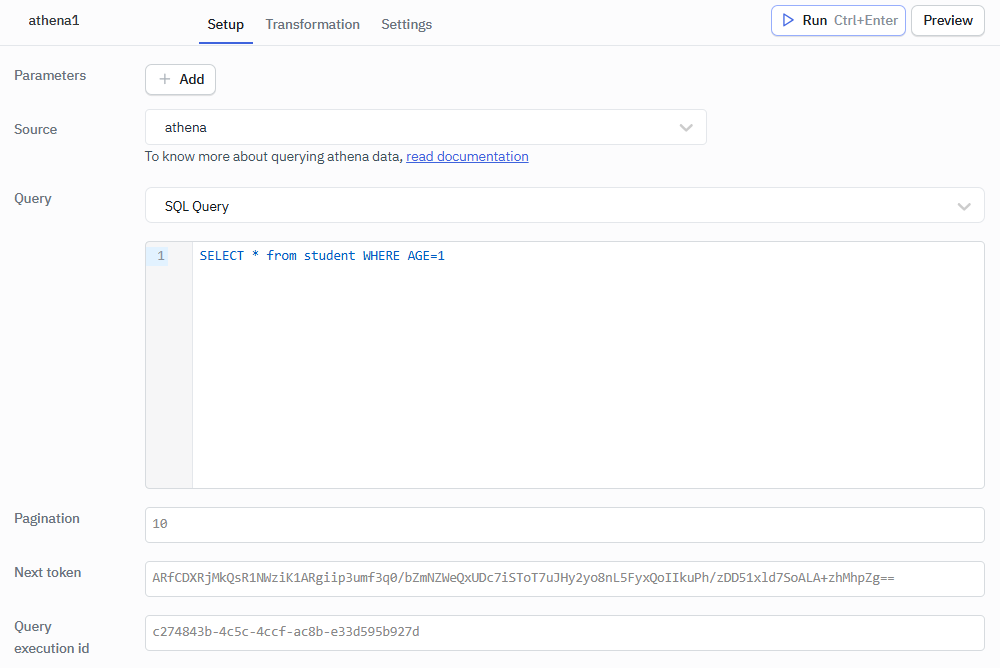Select the Query execution id field
The image size is (1000, 668).
564,632
